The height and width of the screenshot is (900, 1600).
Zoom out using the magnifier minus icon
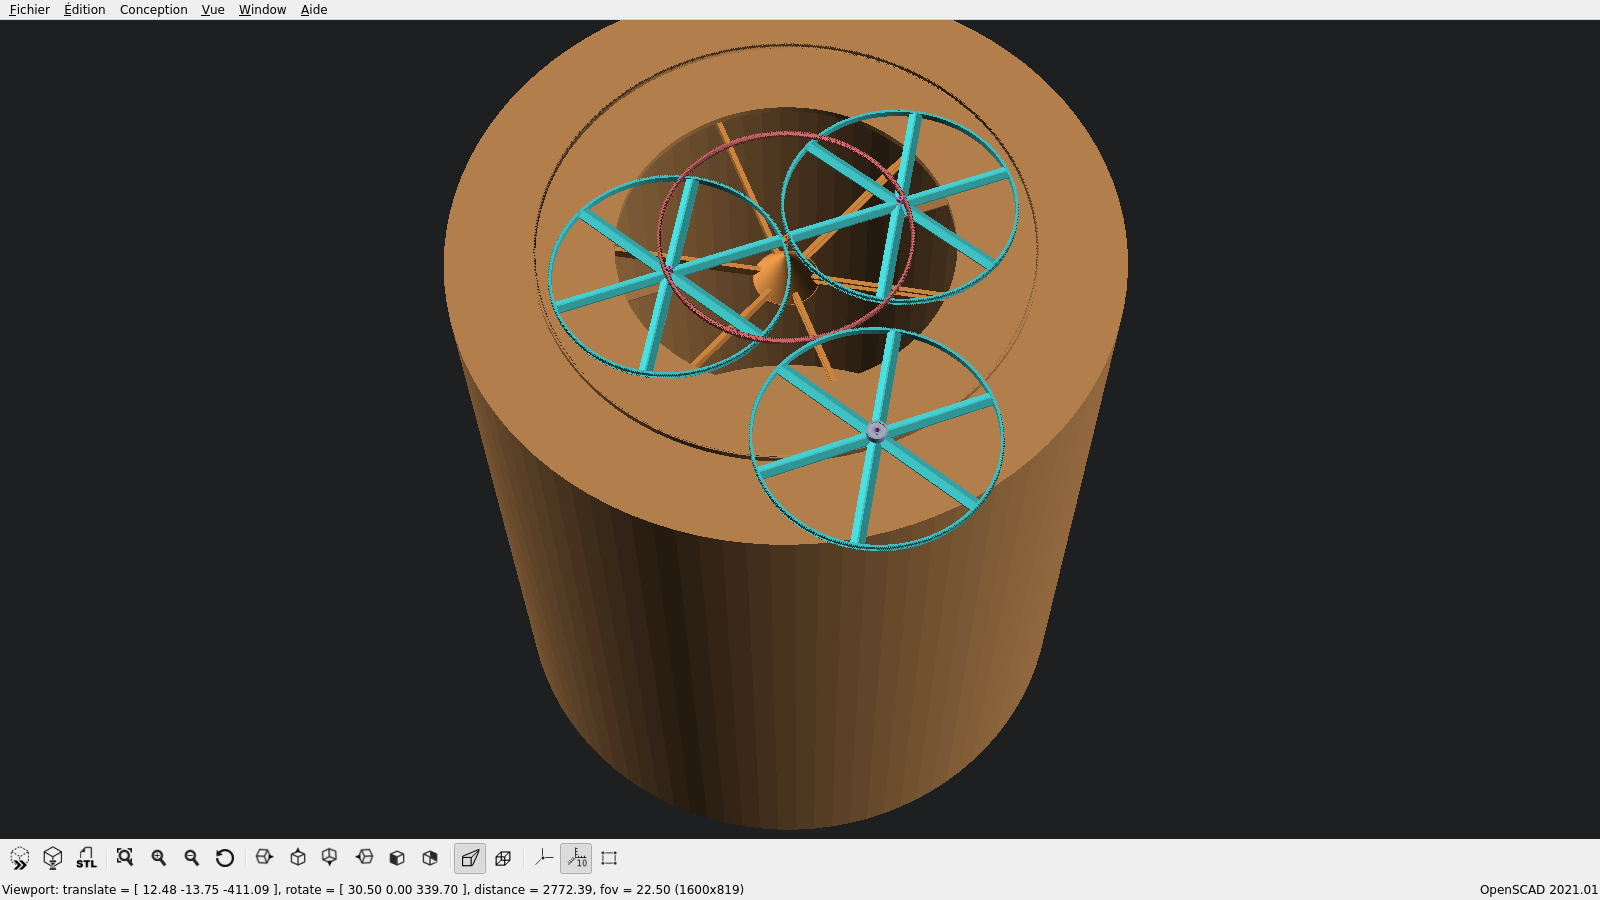pyautogui.click(x=191, y=858)
